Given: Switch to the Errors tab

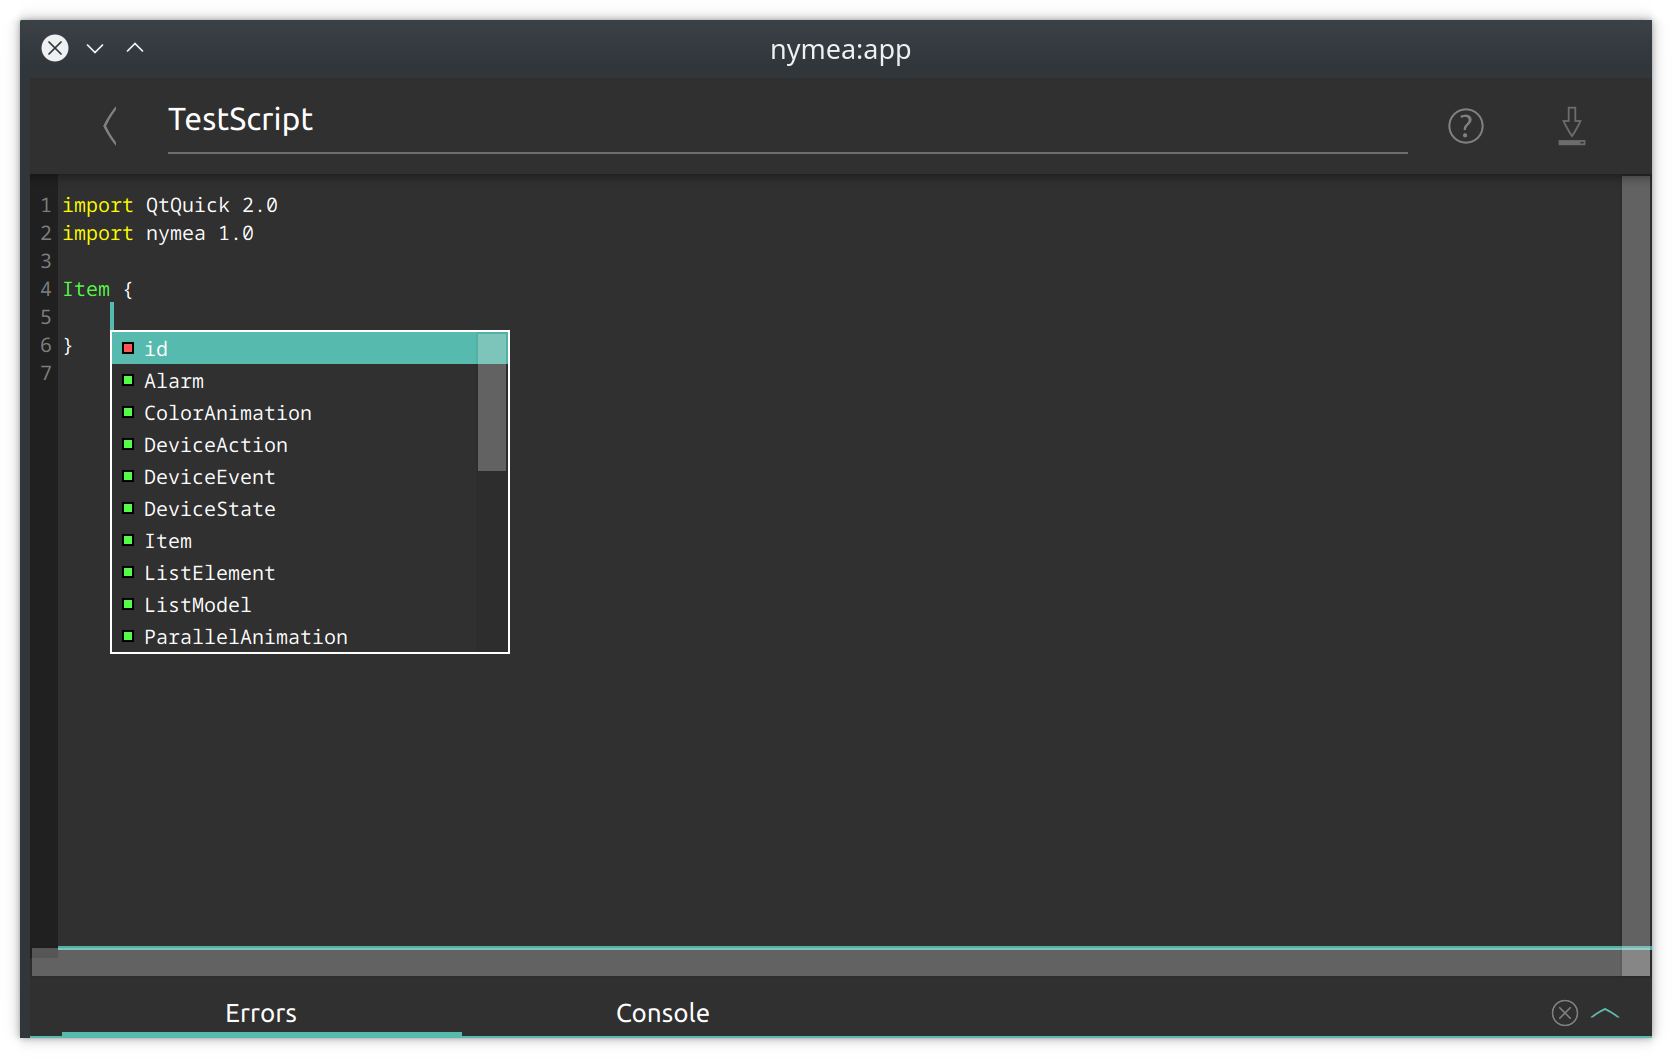Looking at the screenshot, I should pos(261,1013).
